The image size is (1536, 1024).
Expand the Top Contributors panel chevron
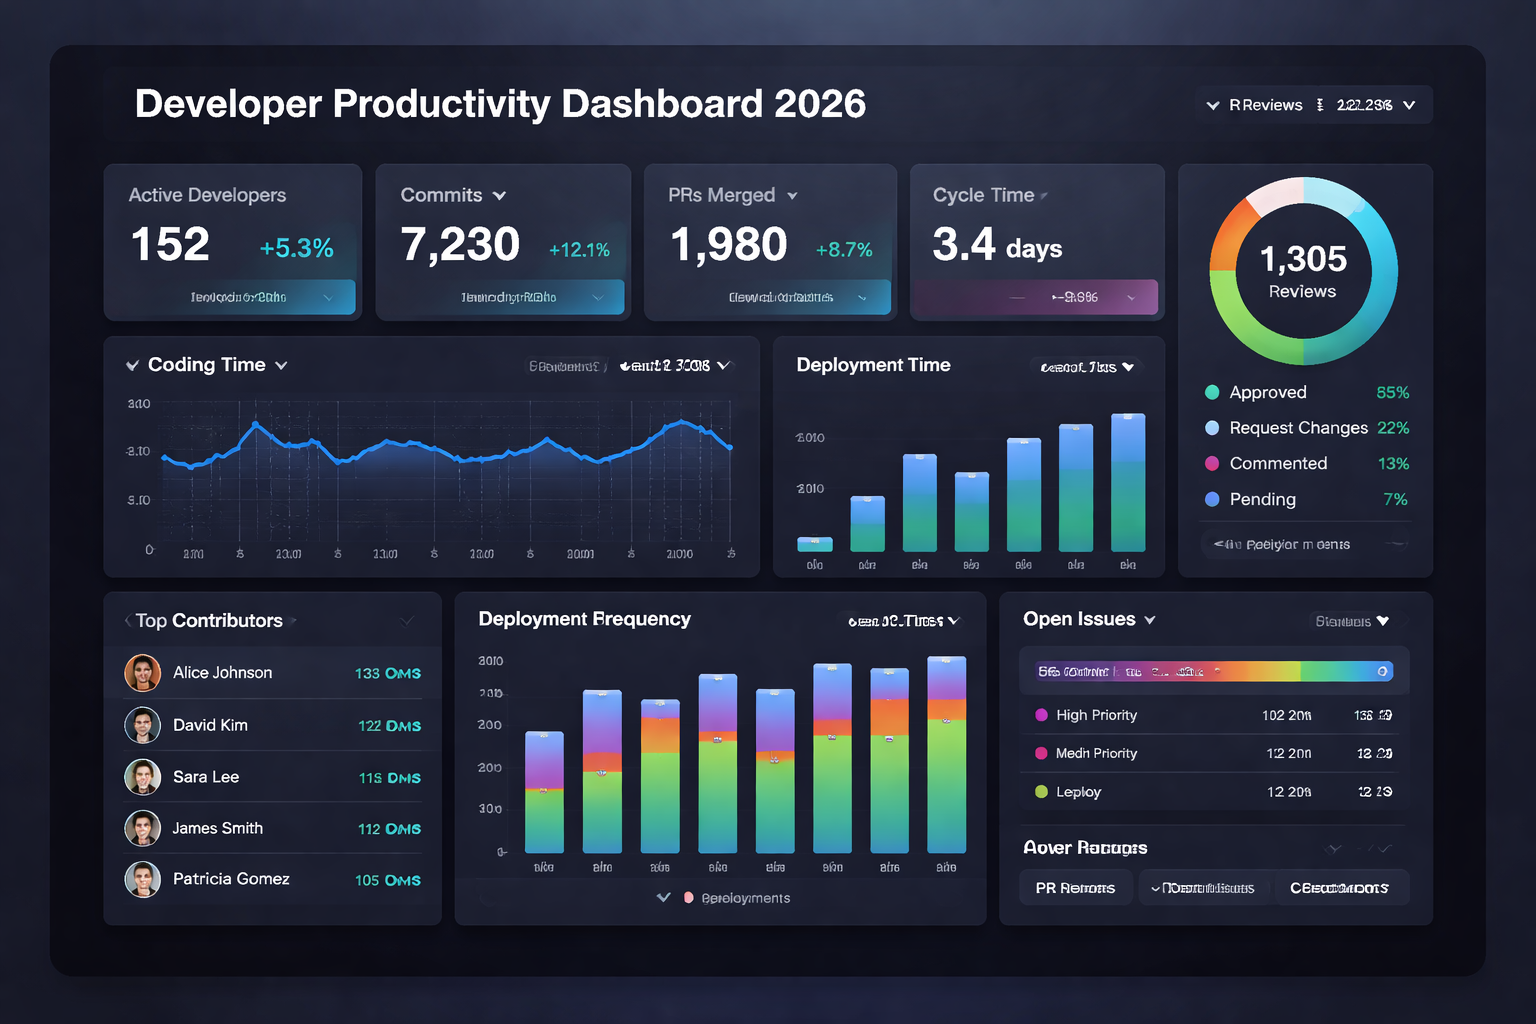406,621
